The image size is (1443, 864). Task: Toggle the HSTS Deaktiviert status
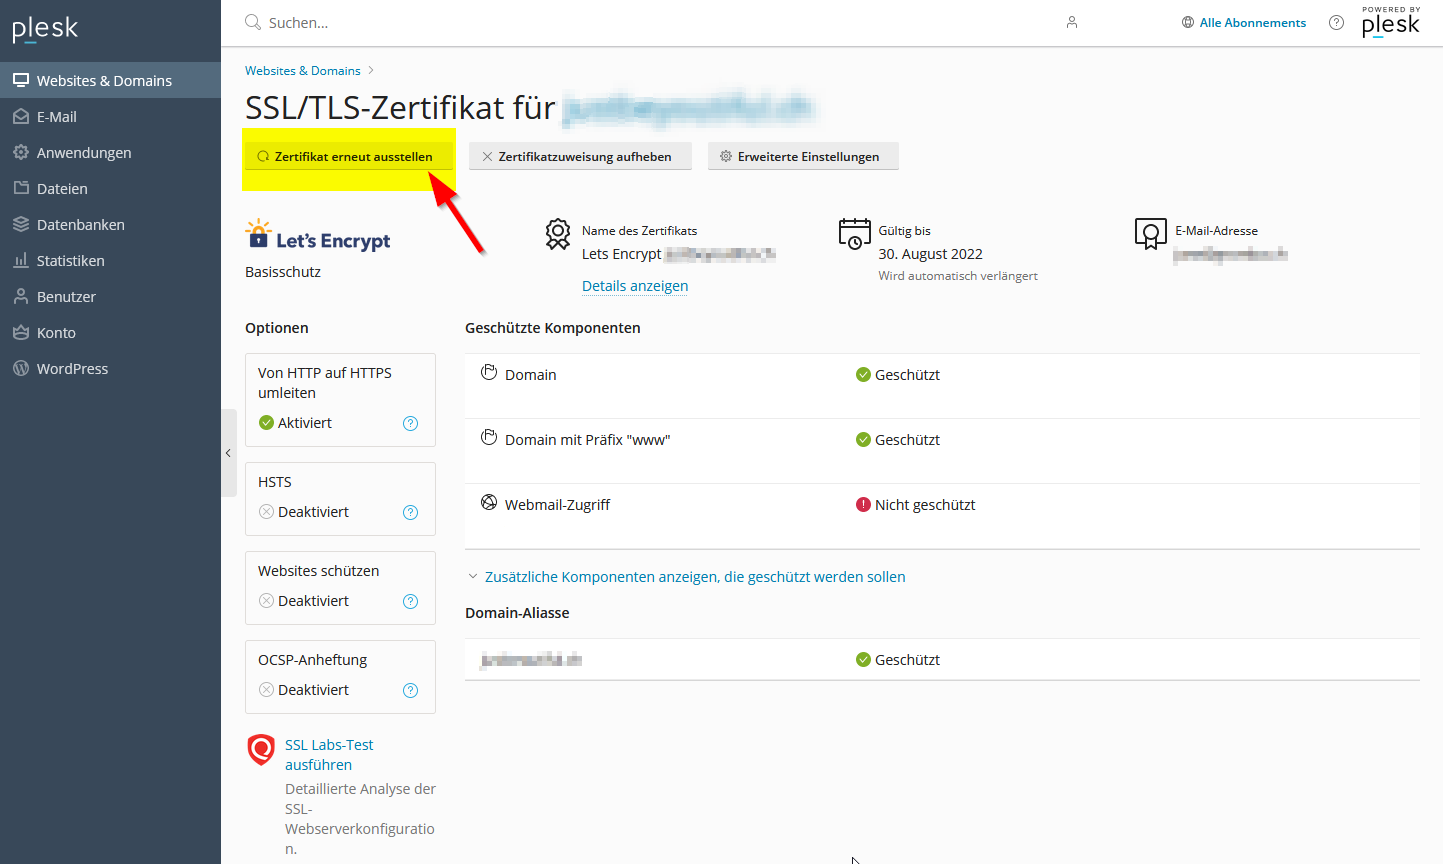point(304,512)
